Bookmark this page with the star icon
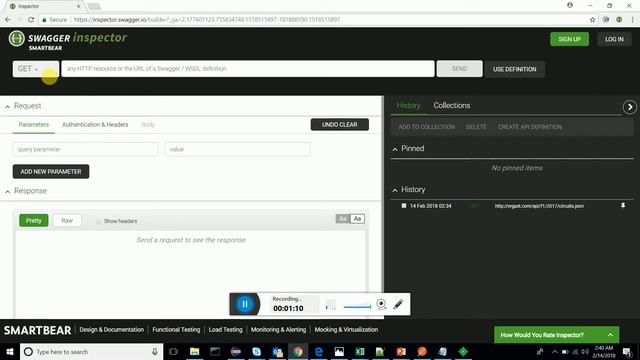 tap(592, 20)
